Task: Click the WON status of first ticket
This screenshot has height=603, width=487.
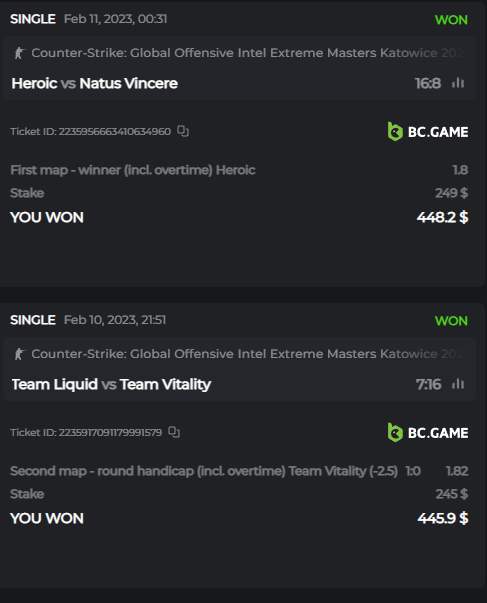Action: tap(451, 20)
